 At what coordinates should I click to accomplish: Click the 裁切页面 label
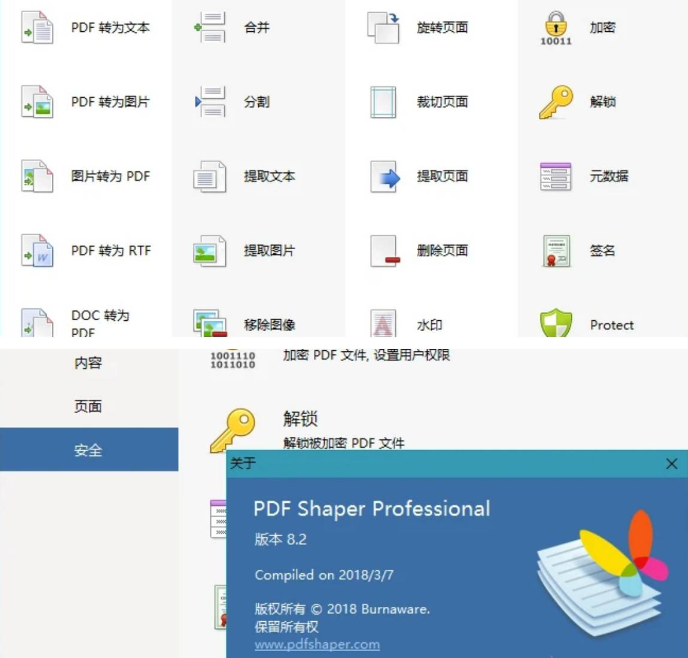pyautogui.click(x=442, y=102)
